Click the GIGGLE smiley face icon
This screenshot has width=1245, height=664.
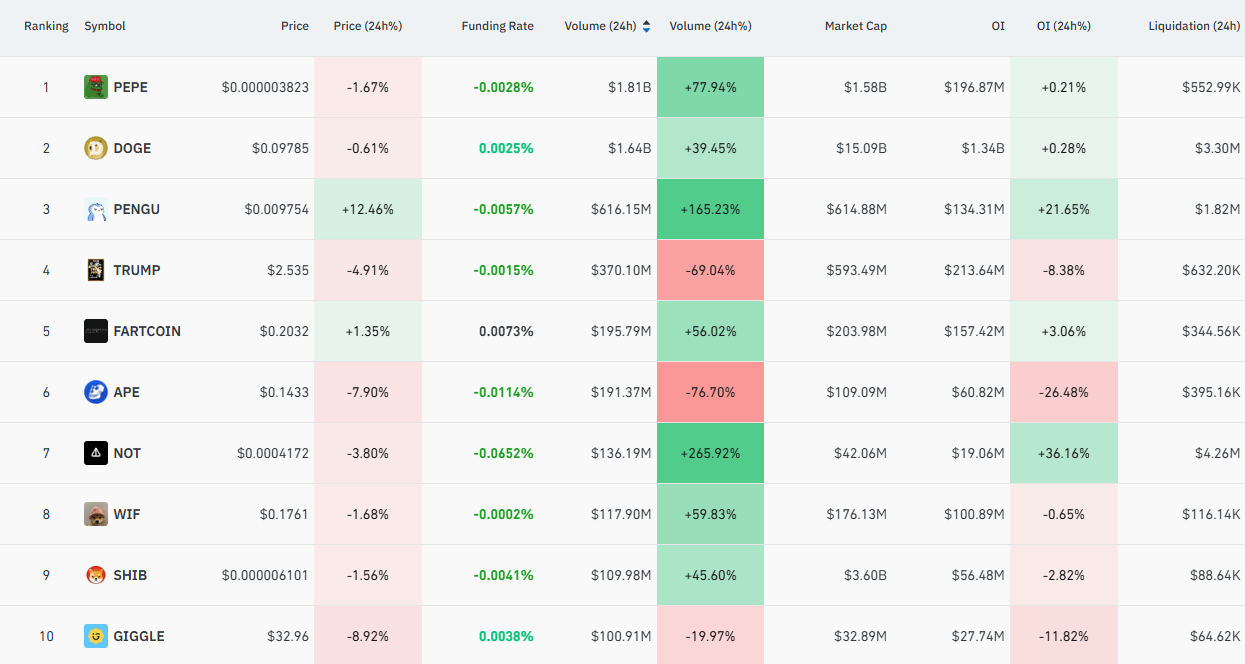(x=96, y=636)
